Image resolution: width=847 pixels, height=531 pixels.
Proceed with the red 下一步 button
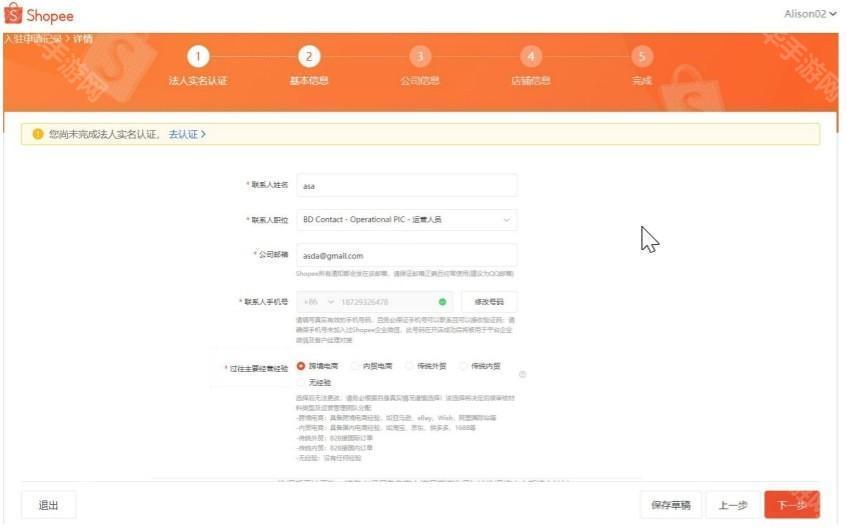coord(792,505)
